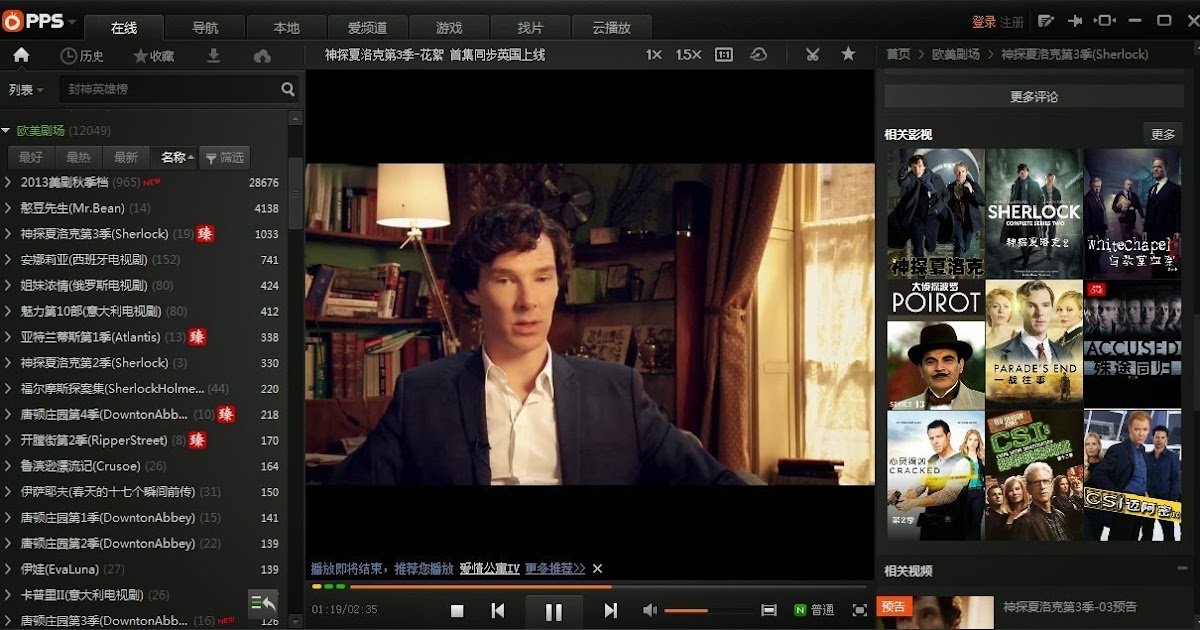Image resolution: width=1200 pixels, height=630 pixels.
Task: Go to the home icon in sidebar toolbar
Action: (21, 55)
